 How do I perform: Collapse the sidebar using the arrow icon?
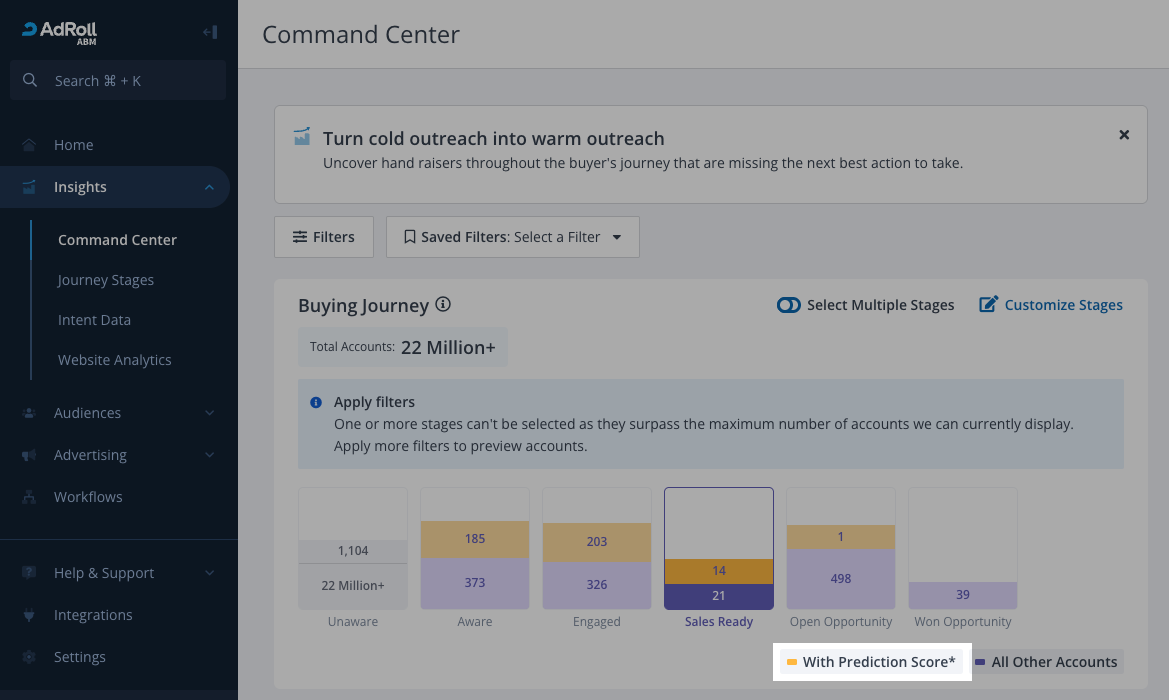[x=210, y=32]
